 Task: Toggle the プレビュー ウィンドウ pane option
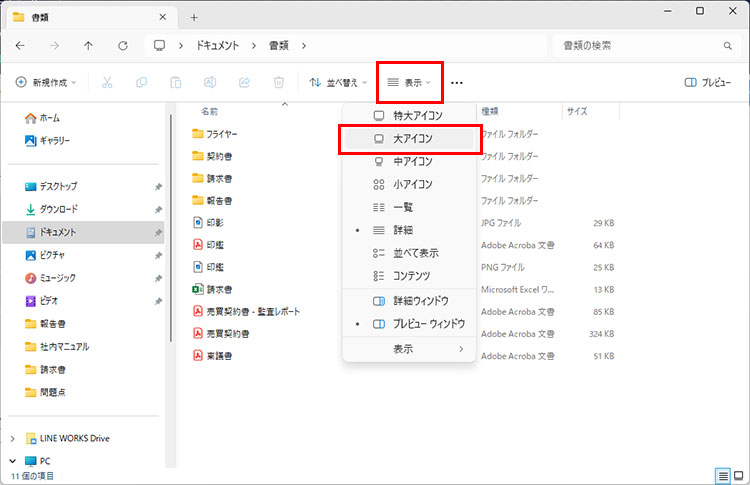coord(428,324)
